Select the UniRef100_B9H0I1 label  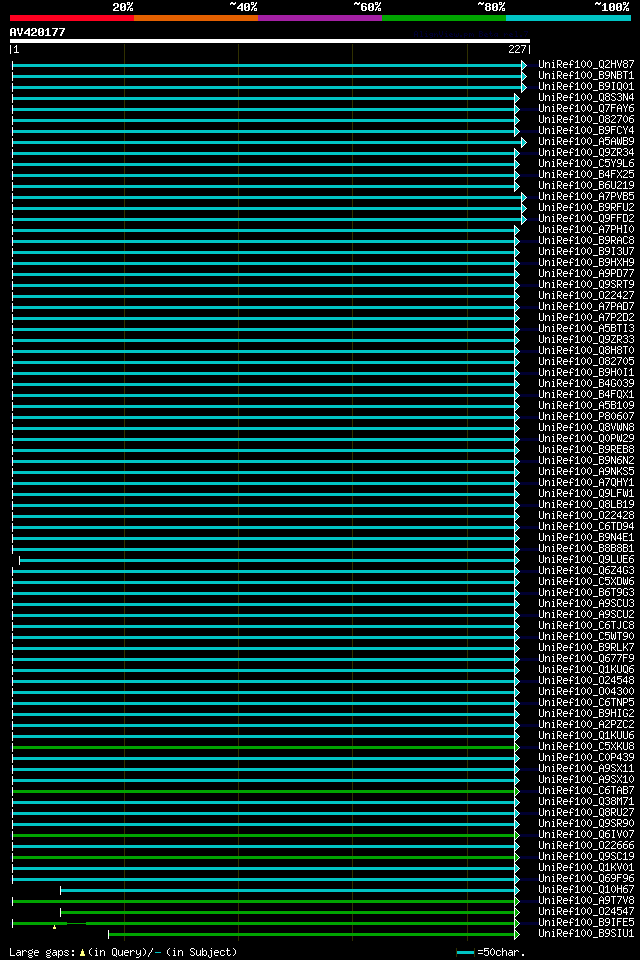pyautogui.click(x=586, y=372)
